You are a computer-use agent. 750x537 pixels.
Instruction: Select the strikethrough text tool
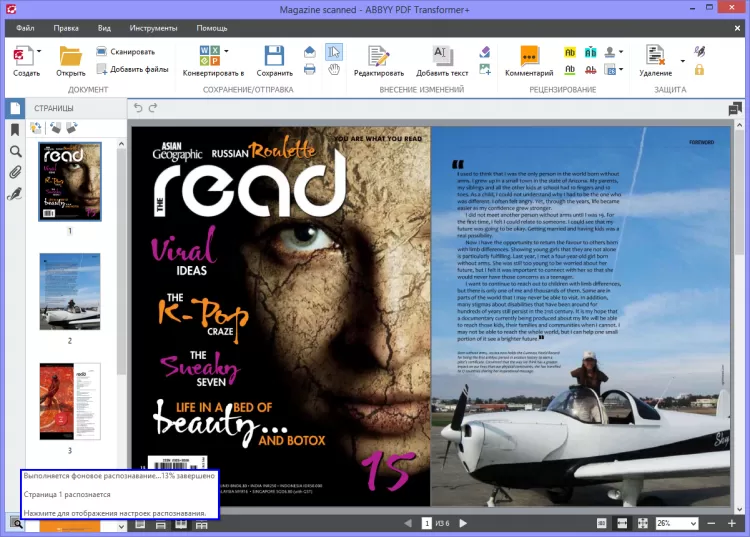(591, 70)
